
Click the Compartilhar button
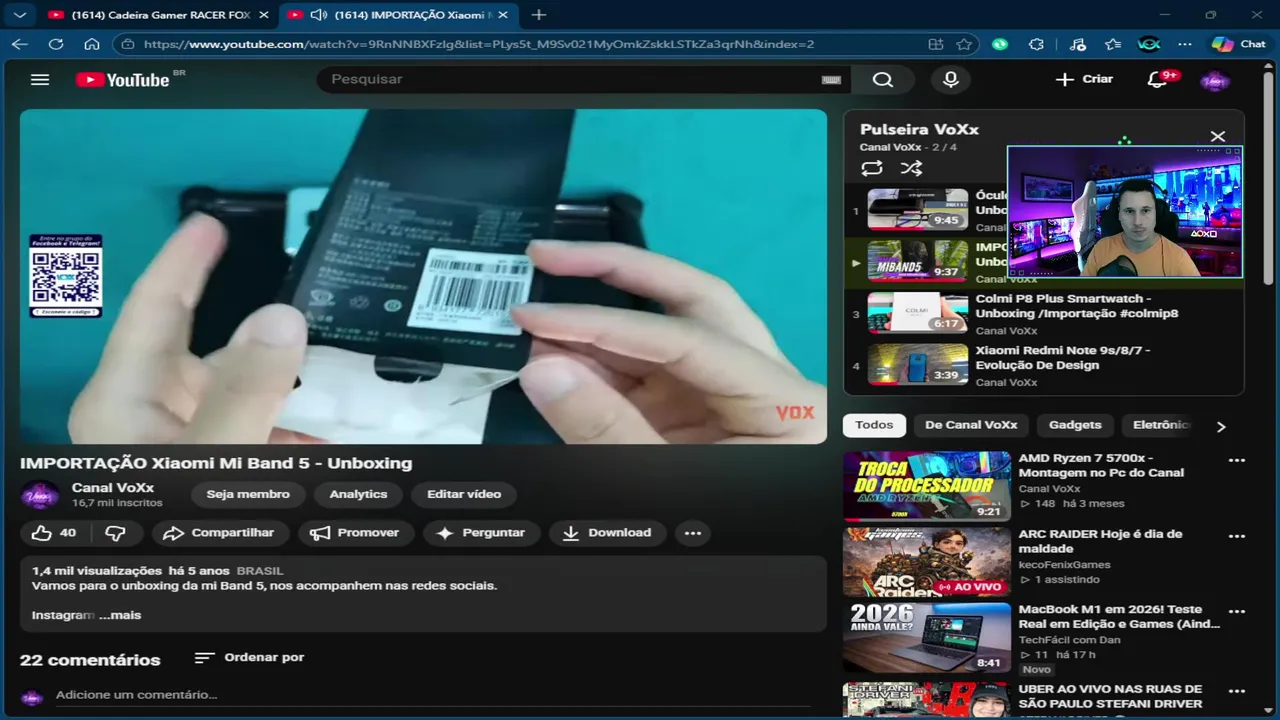[x=219, y=533]
